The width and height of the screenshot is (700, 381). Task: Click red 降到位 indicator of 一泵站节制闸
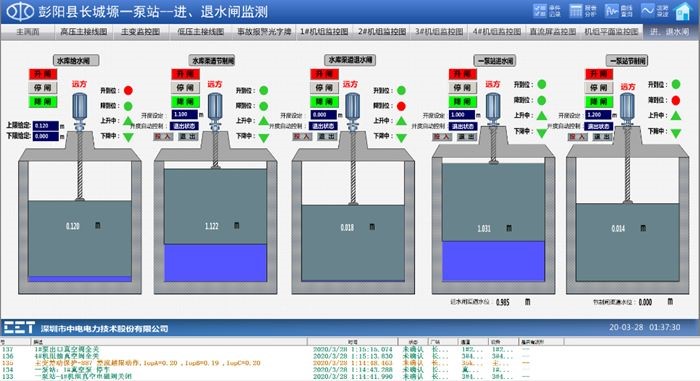pyautogui.click(x=676, y=100)
